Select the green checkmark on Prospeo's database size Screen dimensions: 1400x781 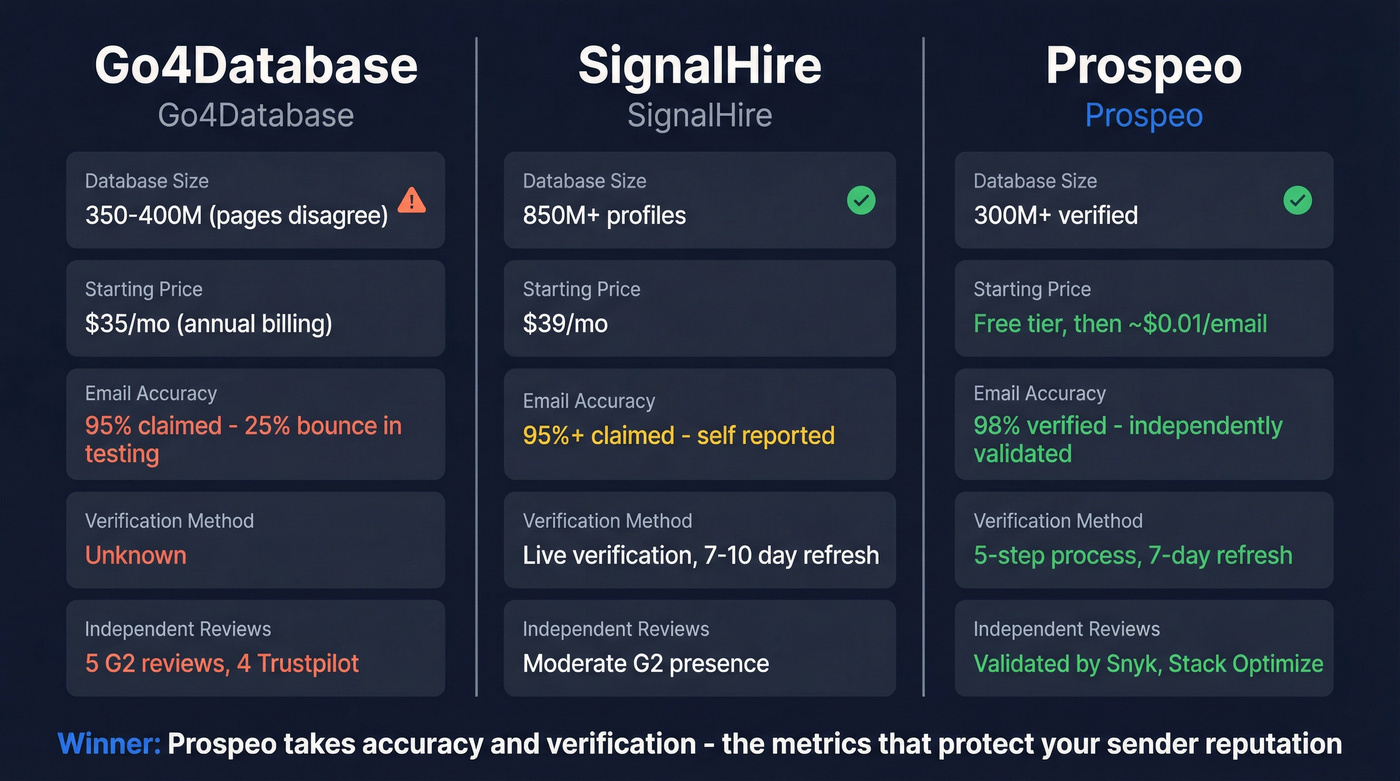[x=1297, y=200]
